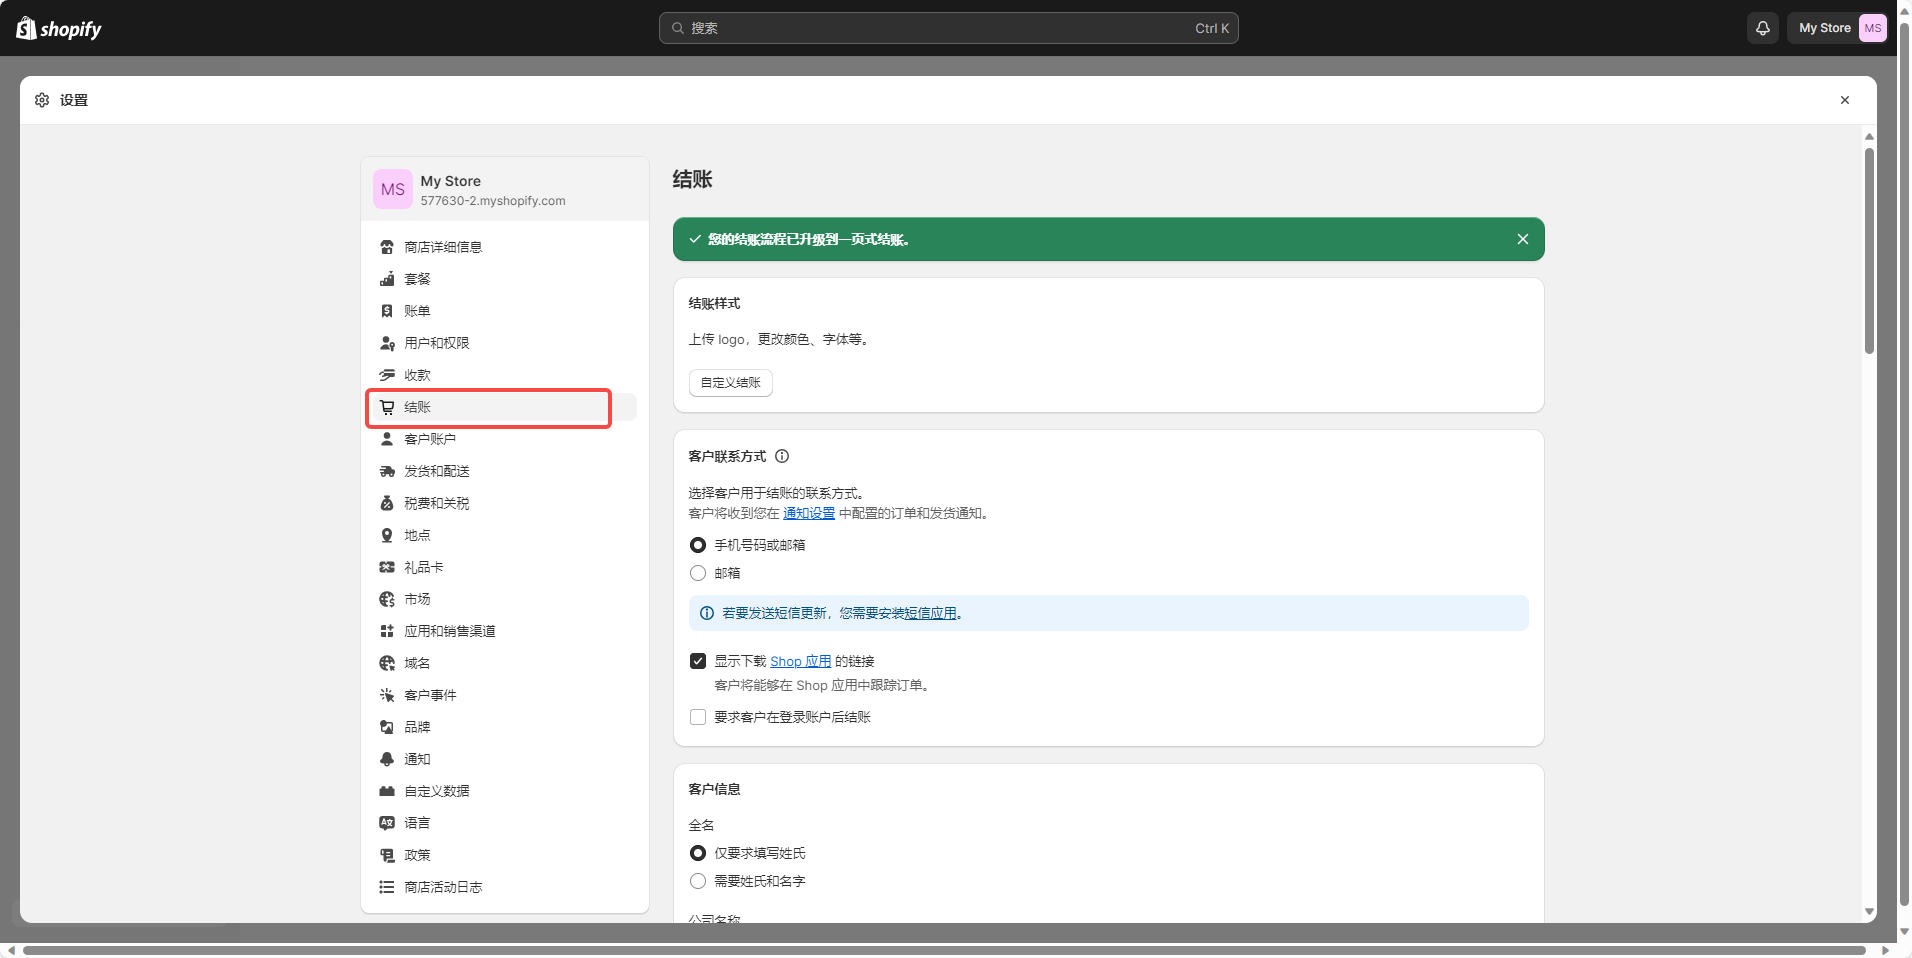Click the settings panel vertical scrollbar
1912x958 pixels.
coord(1869,250)
